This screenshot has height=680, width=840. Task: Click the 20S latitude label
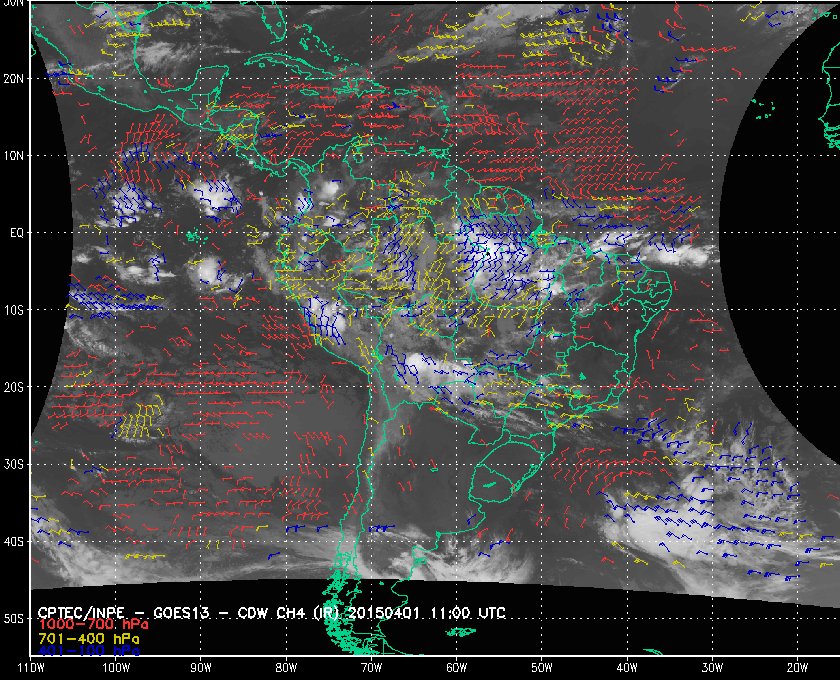tap(13, 387)
